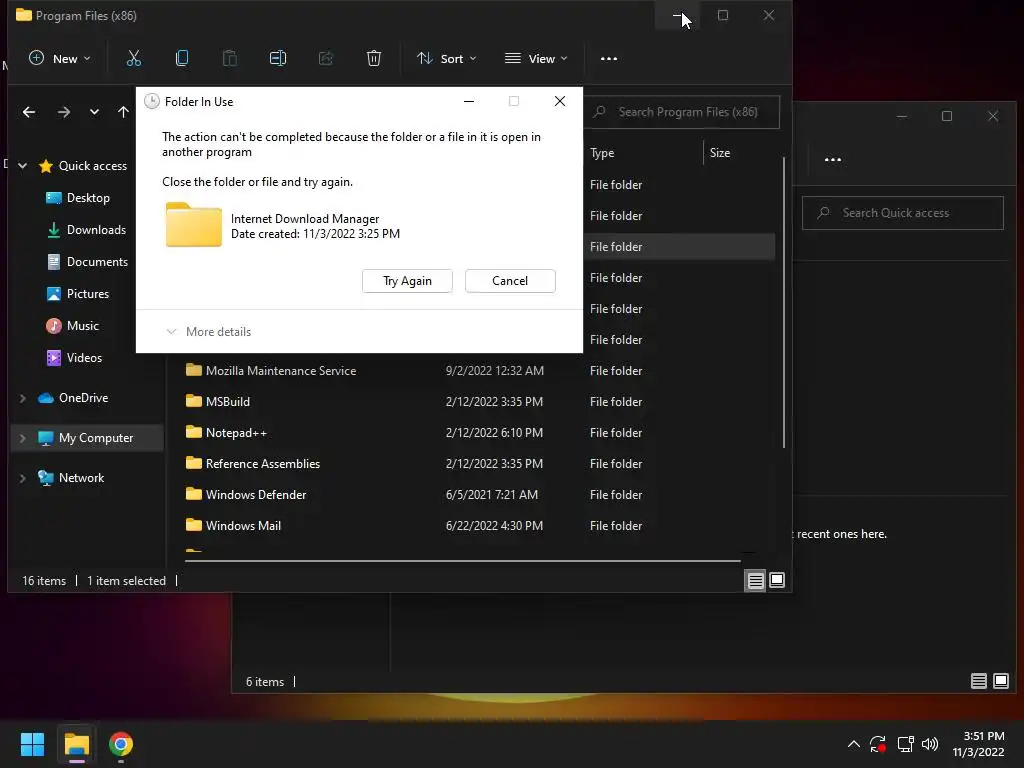The image size is (1024, 768).
Task: Switch to large icons view in back Quick access window
Action: tap(1000, 681)
